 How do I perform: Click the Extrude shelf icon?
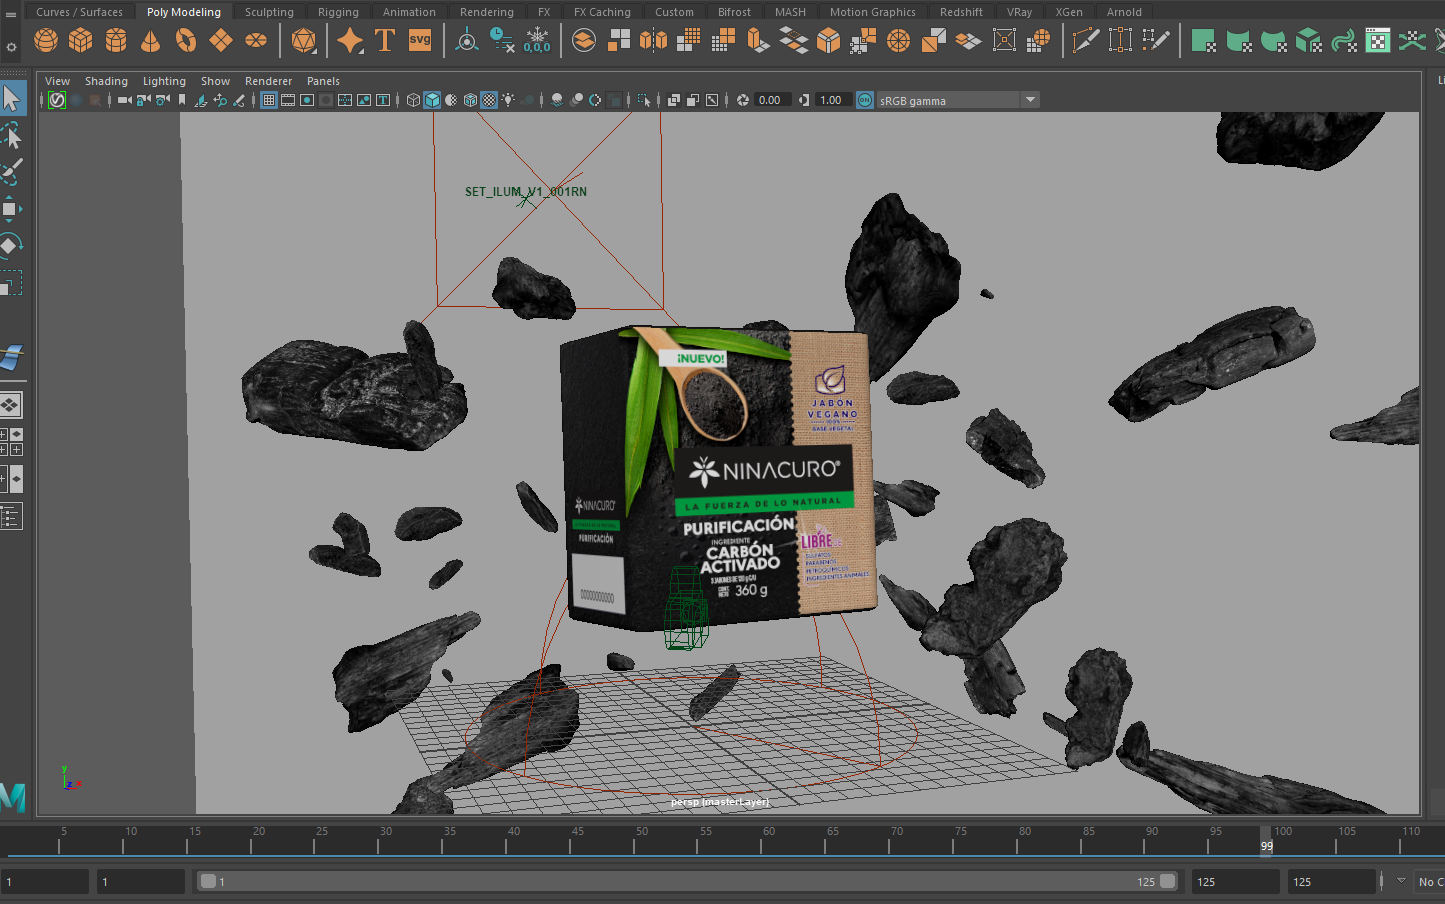coord(759,40)
